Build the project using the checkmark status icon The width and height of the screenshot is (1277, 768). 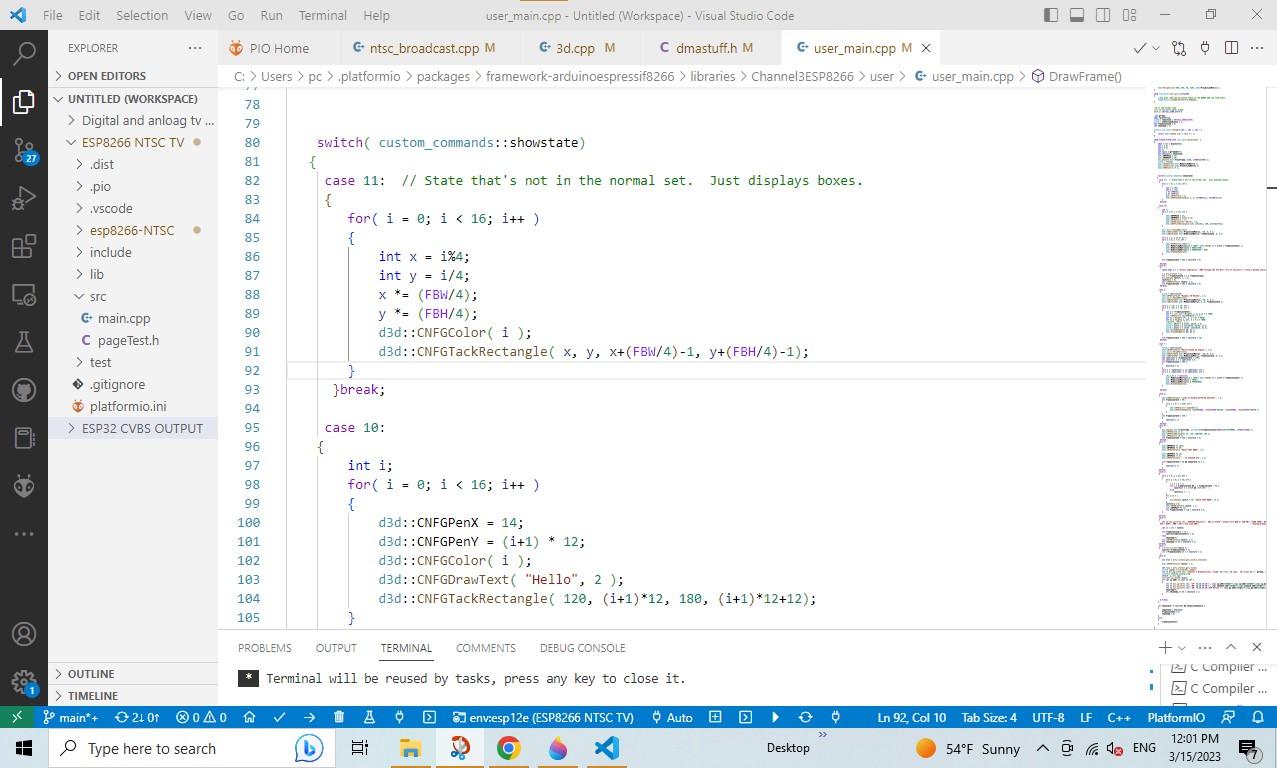tap(279, 717)
